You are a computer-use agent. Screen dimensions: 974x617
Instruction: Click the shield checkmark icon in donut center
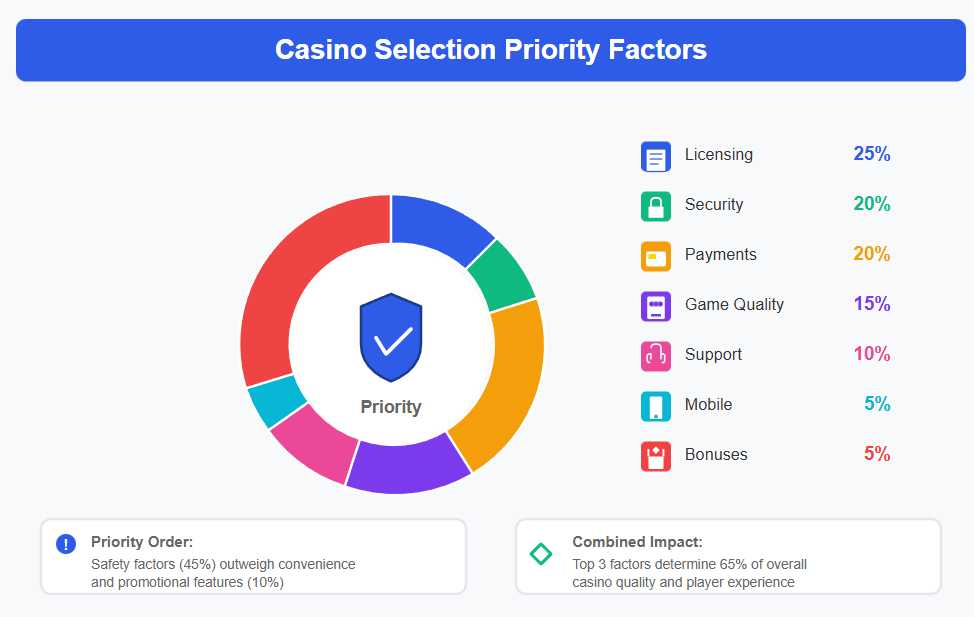(391, 338)
